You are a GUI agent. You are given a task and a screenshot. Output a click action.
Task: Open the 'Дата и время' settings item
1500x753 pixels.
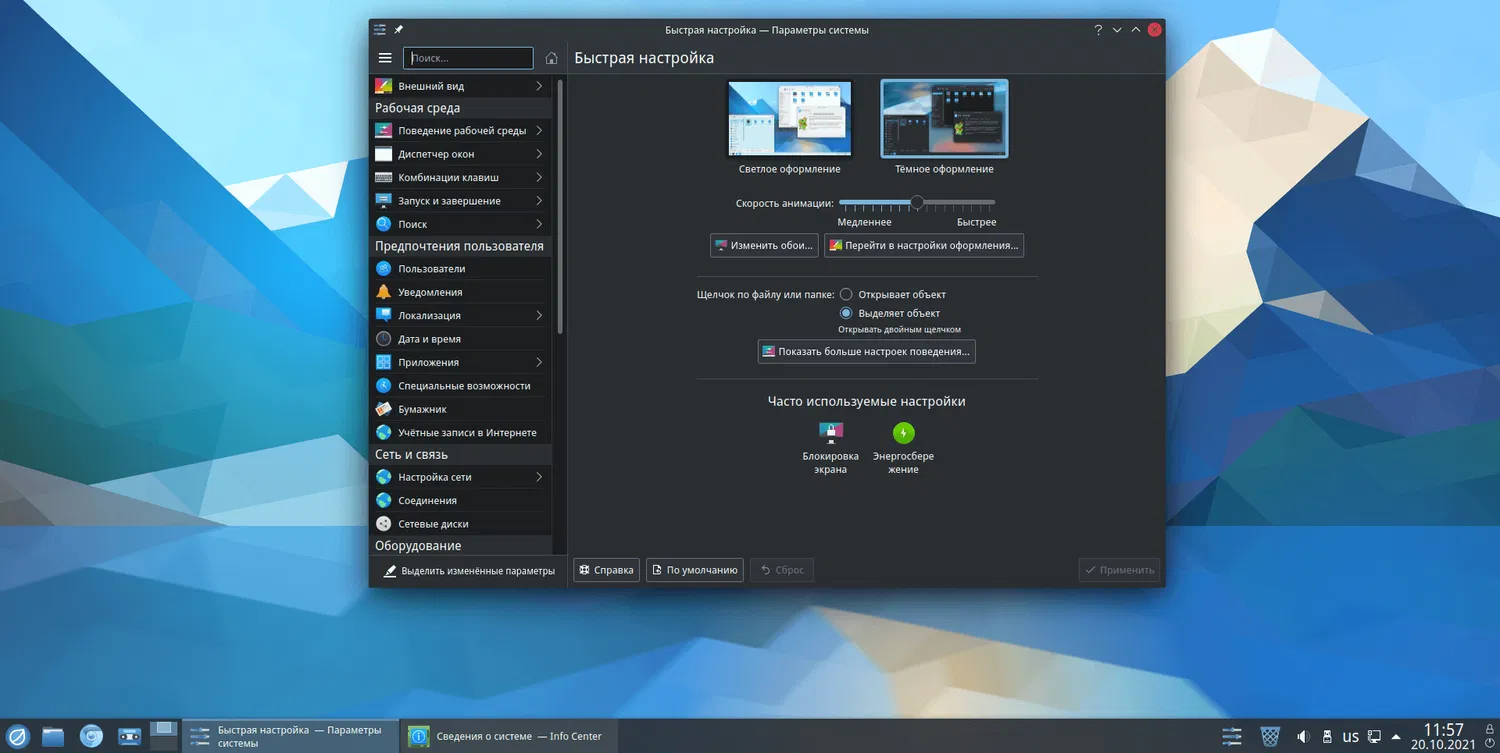point(429,339)
